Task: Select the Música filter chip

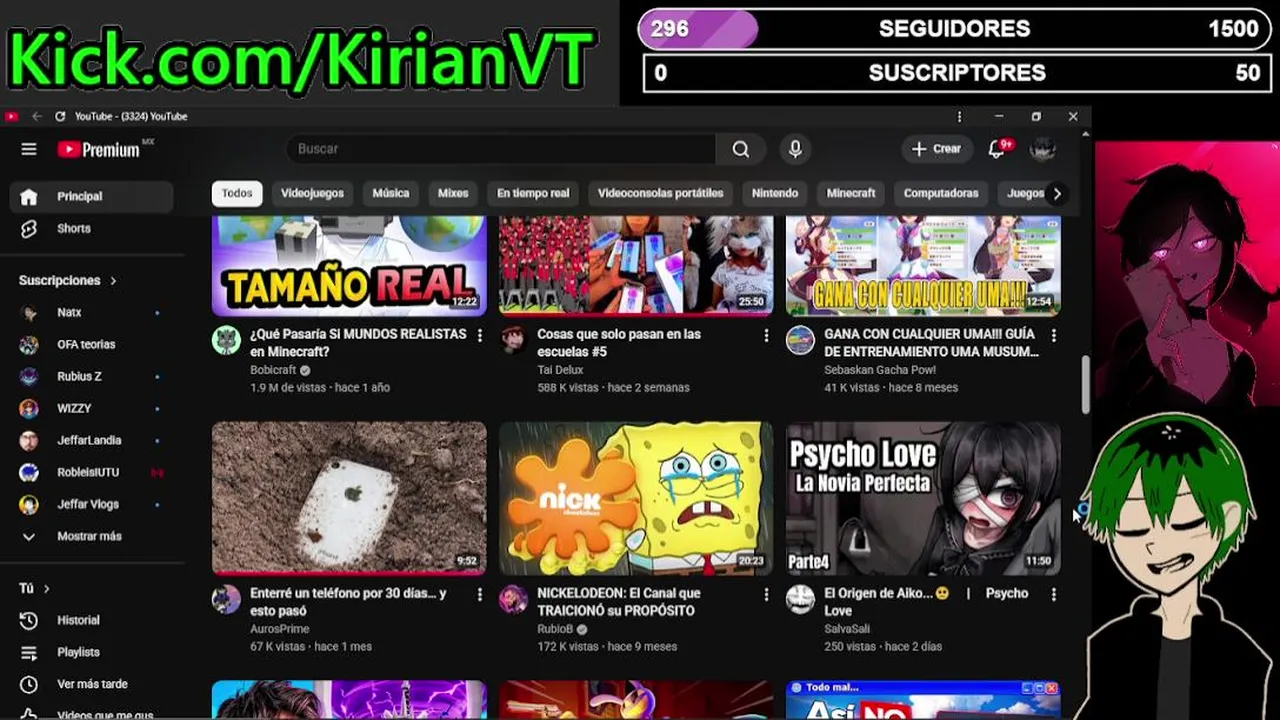Action: pyautogui.click(x=391, y=193)
